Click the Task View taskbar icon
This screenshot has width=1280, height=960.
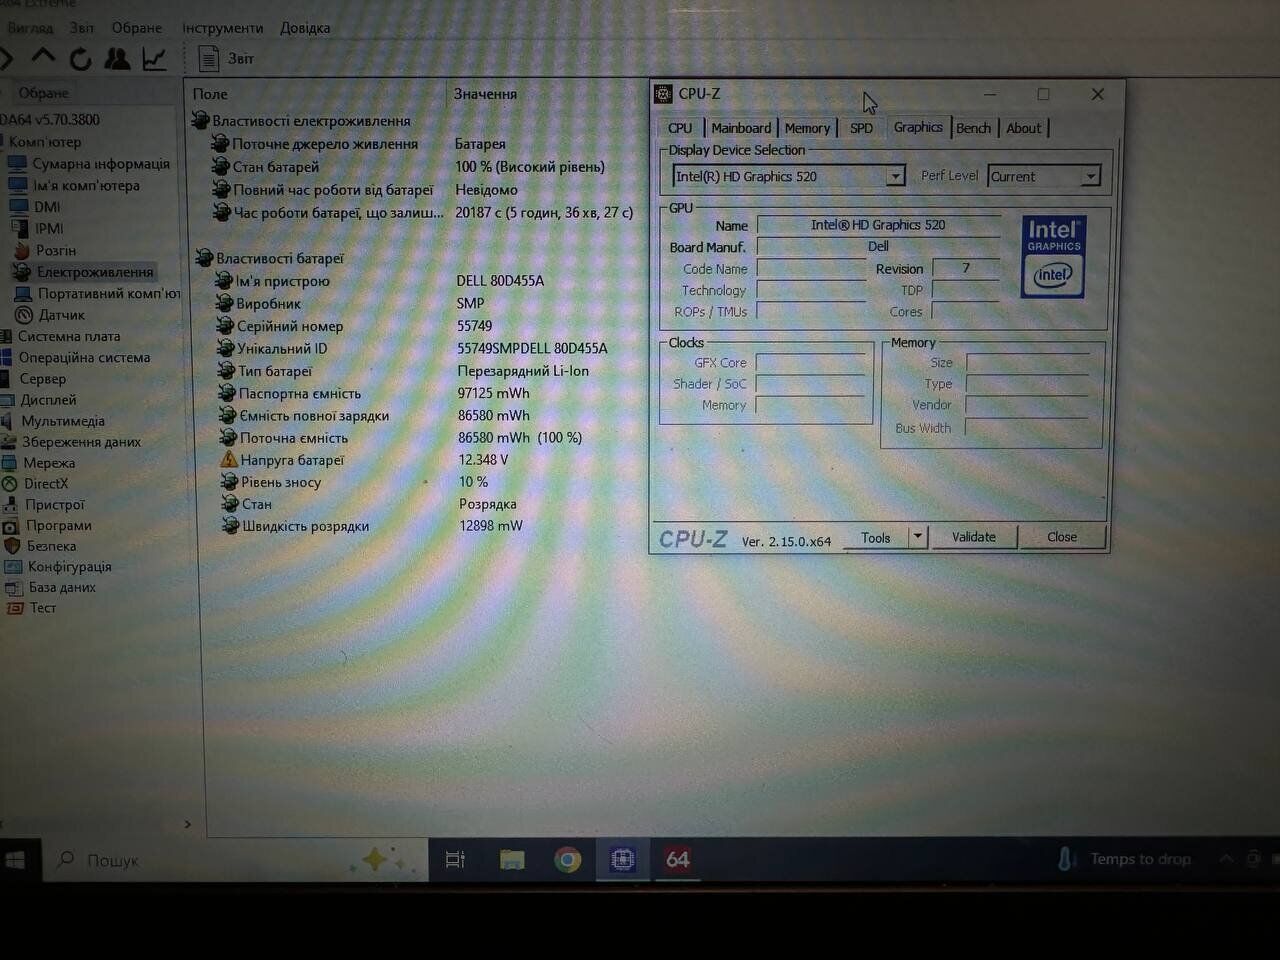click(455, 860)
